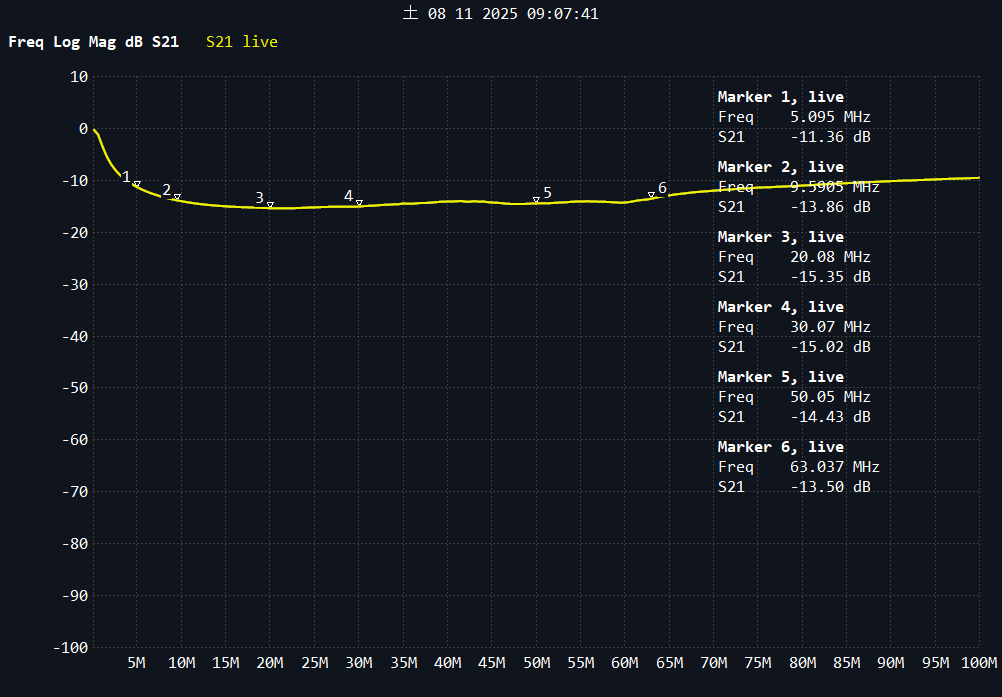Click the 100M label on frequency axis
The width and height of the screenshot is (1002, 697).
pos(978,663)
